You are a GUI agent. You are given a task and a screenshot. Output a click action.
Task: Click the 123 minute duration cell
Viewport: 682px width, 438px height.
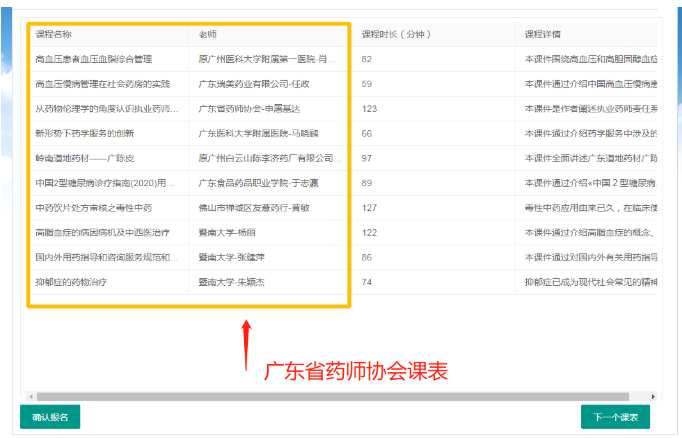coord(369,109)
